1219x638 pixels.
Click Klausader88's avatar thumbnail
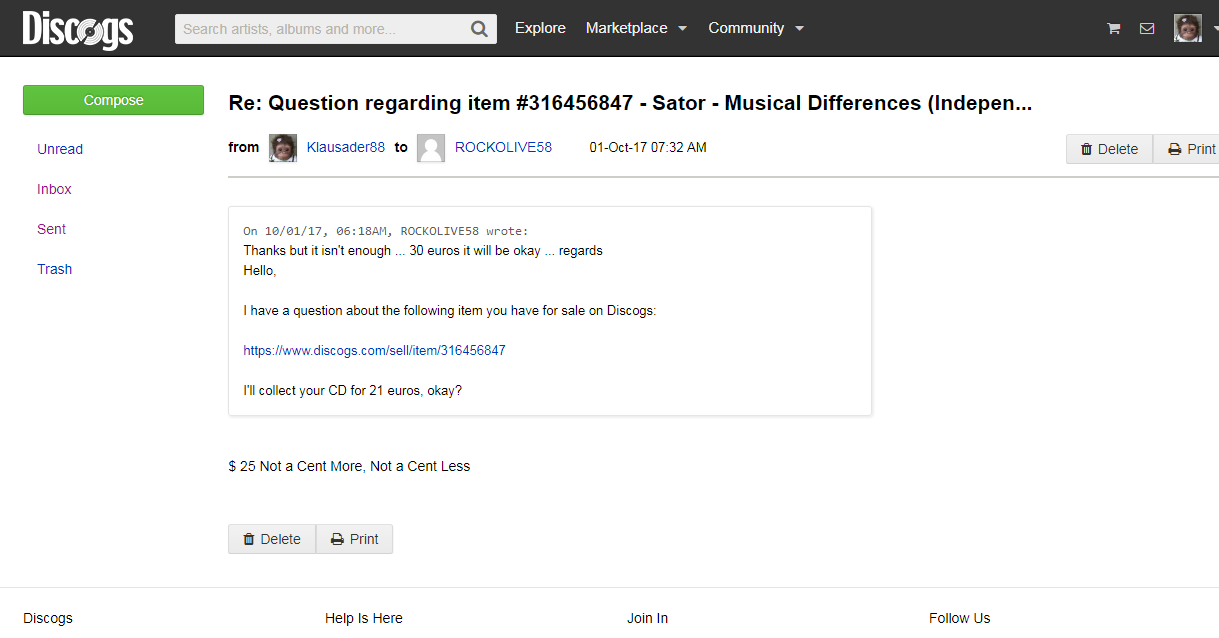[283, 148]
